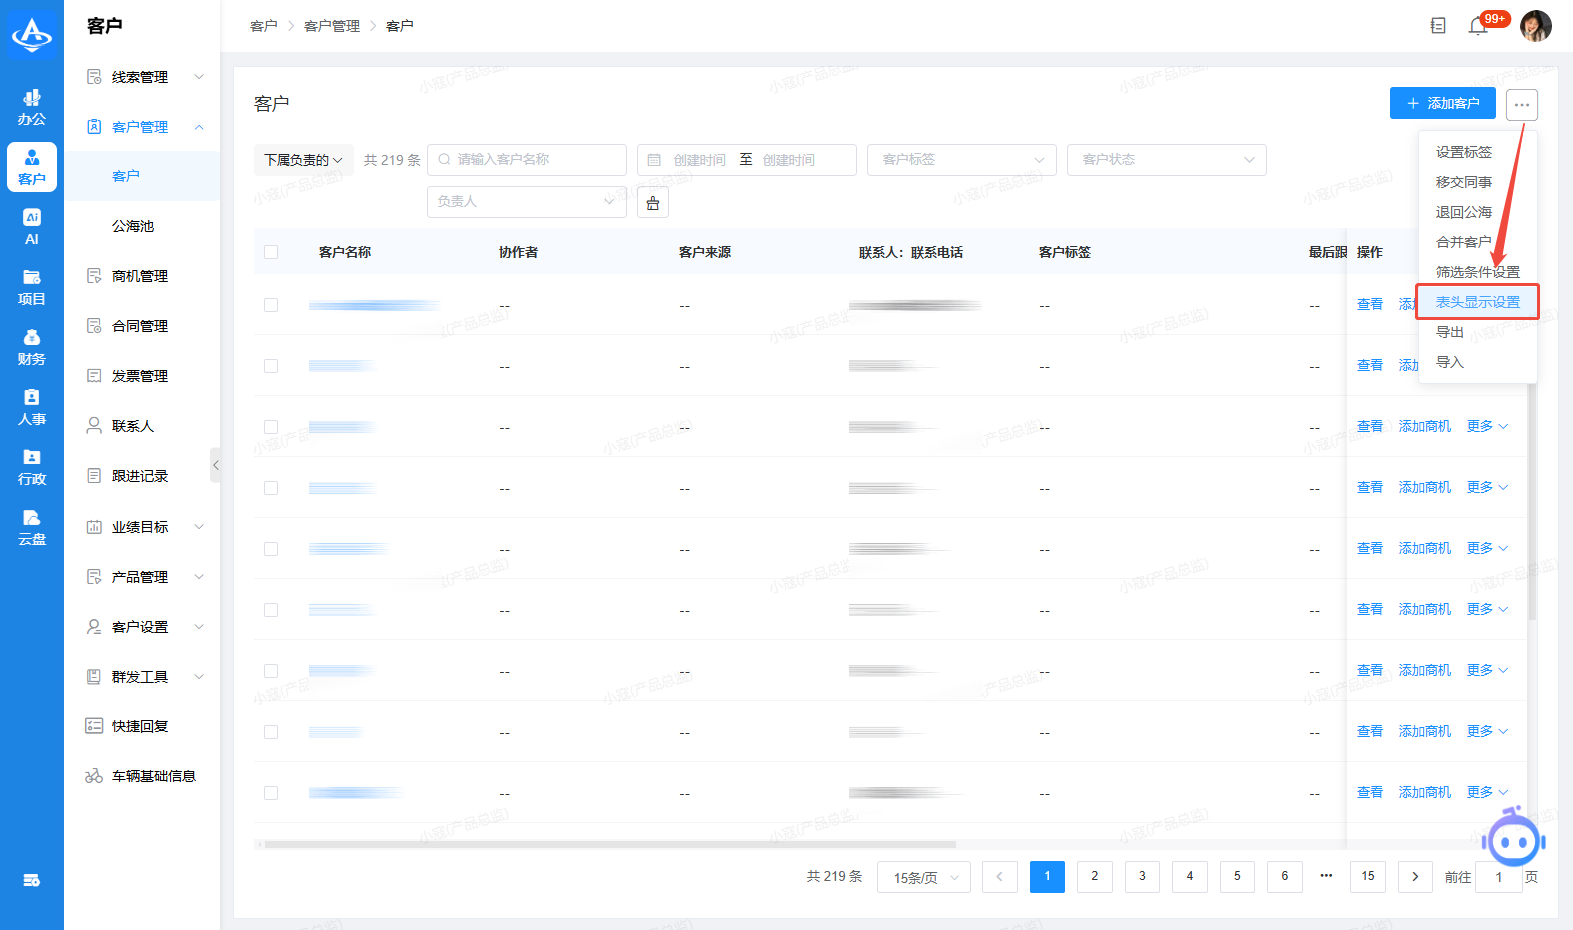Screen dimensions: 1573x930
Task: Check the last visible customer row checkbox
Action: 271,793
